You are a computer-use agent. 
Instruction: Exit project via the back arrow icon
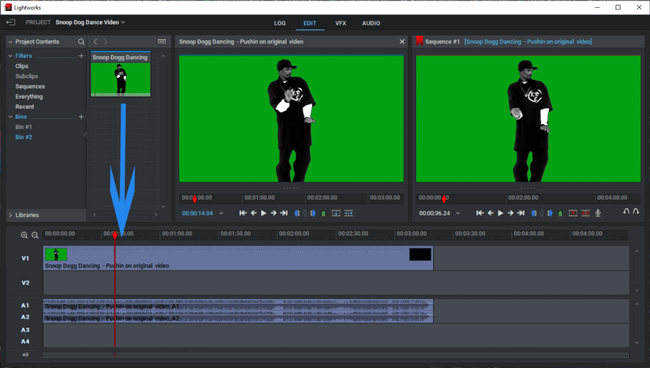(11, 22)
